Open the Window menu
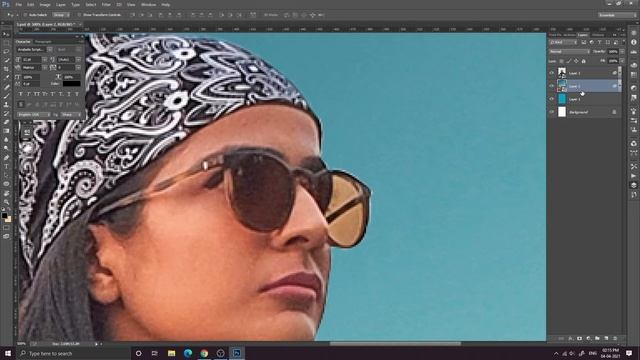Screen dimensions: 640x360 148,4
